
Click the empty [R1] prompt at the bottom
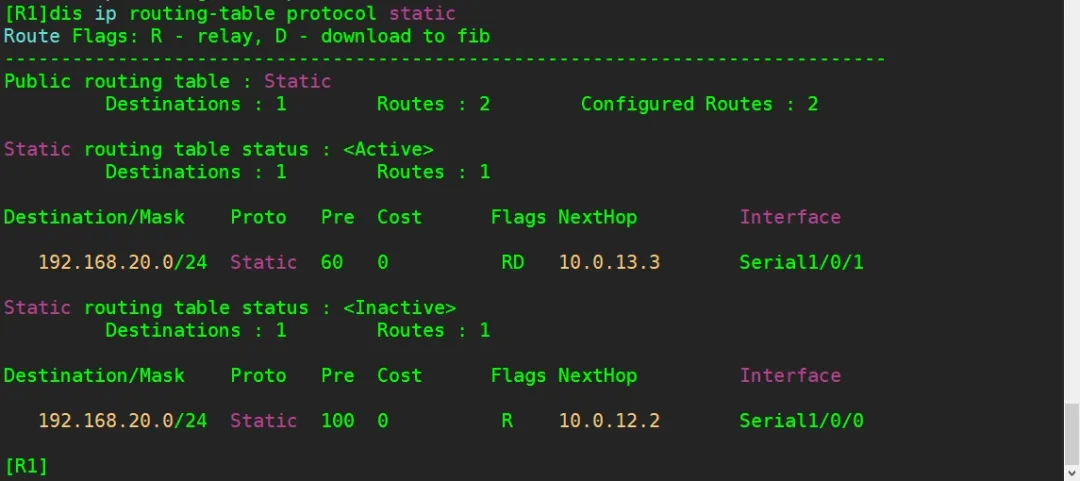[26, 465]
